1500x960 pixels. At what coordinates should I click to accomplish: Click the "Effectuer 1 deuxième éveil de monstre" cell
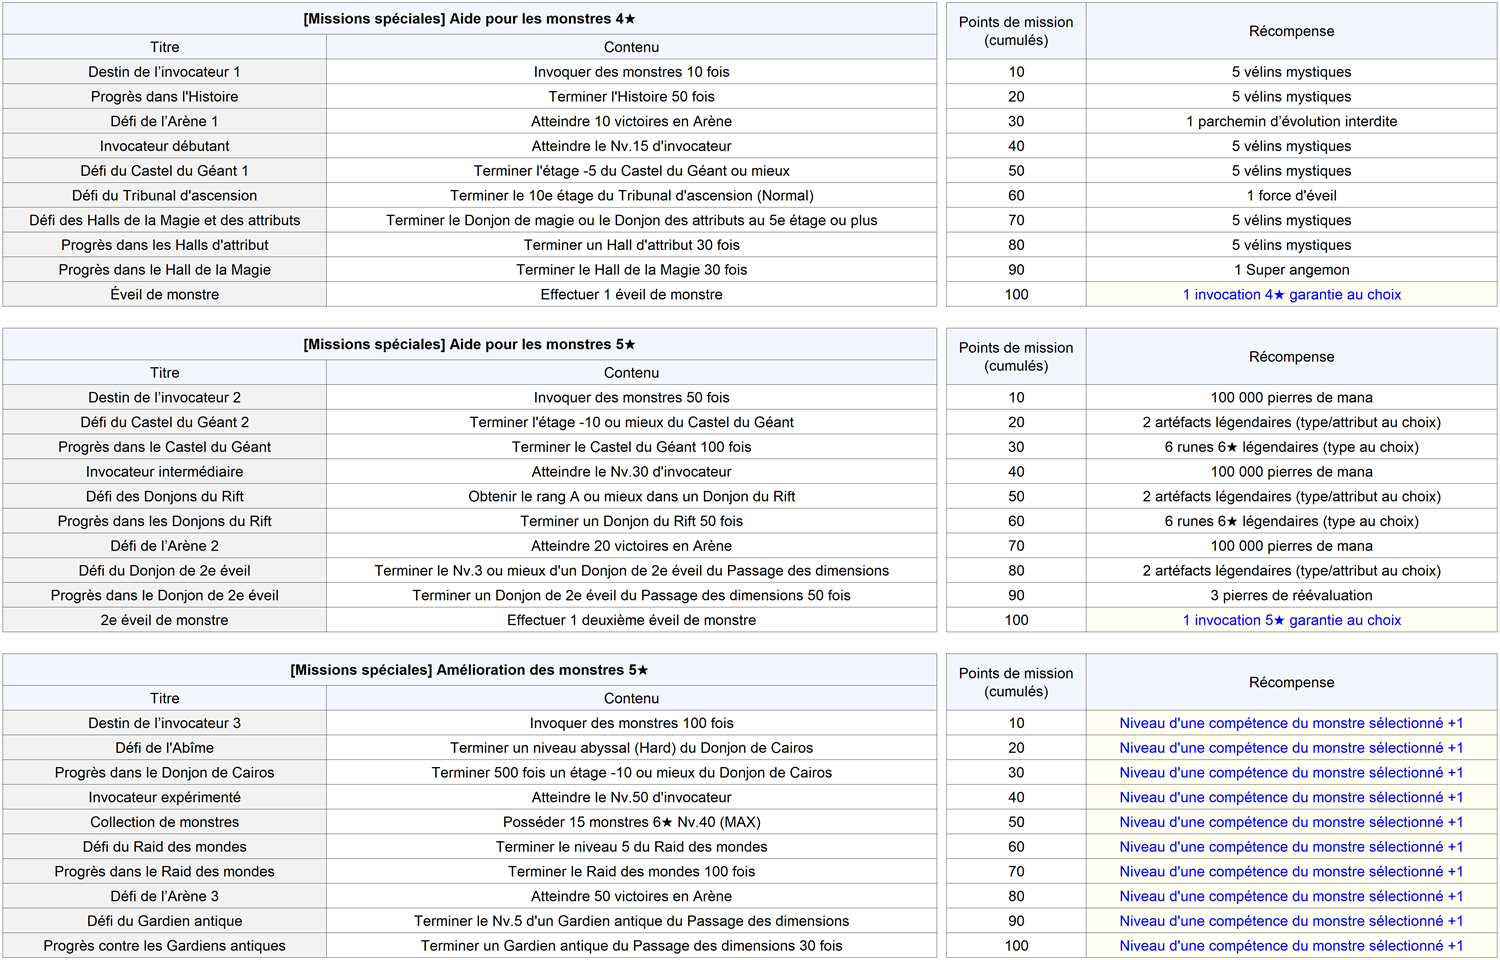coord(631,621)
